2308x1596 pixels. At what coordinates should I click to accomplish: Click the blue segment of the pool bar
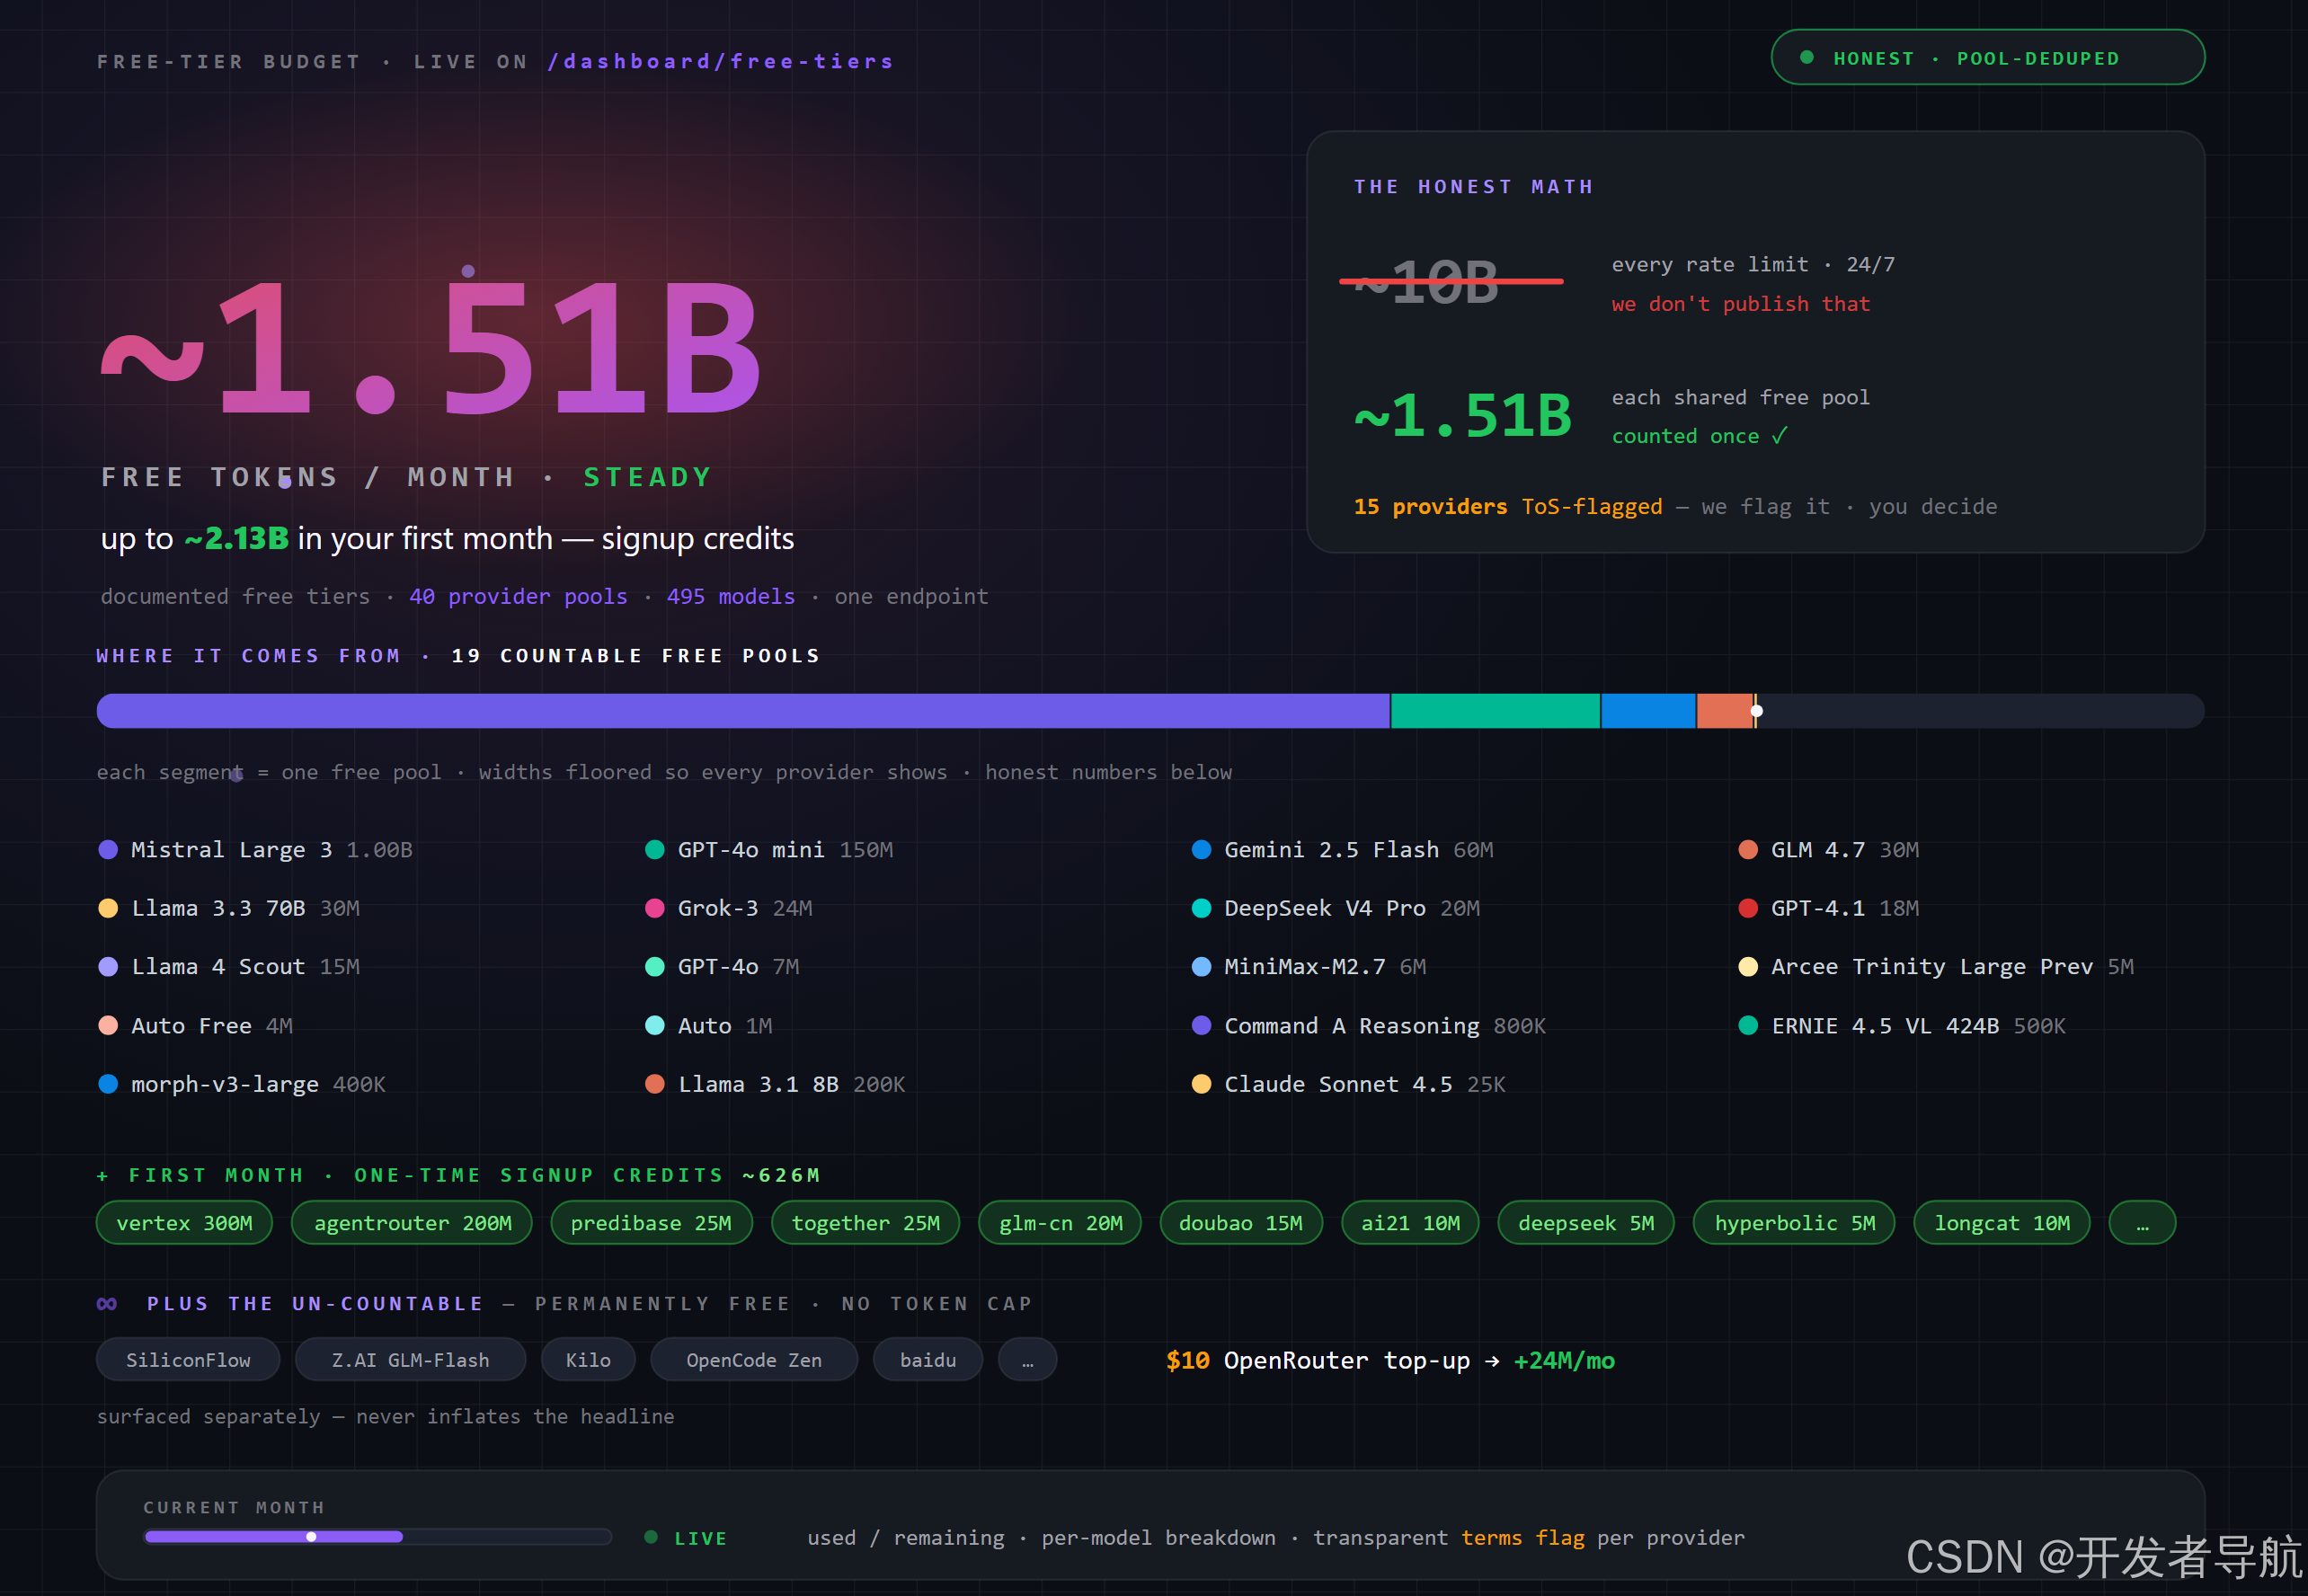coord(1648,711)
